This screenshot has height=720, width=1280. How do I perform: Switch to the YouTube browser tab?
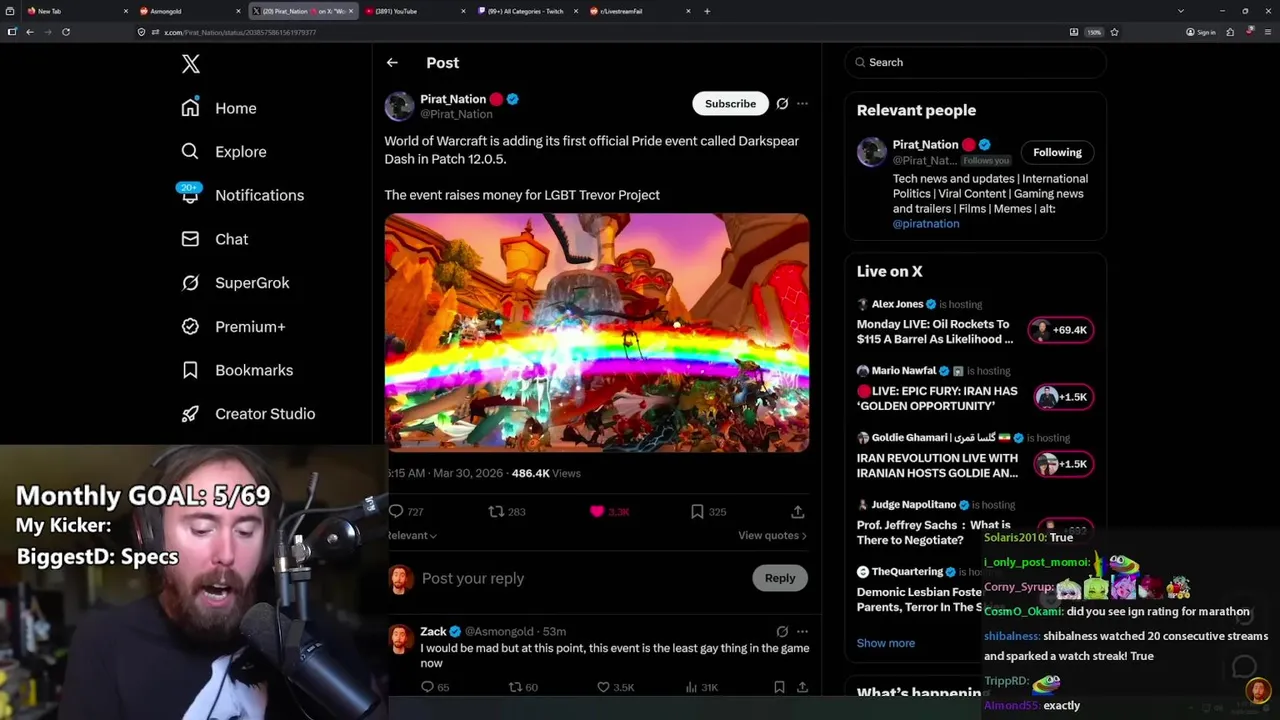click(416, 11)
